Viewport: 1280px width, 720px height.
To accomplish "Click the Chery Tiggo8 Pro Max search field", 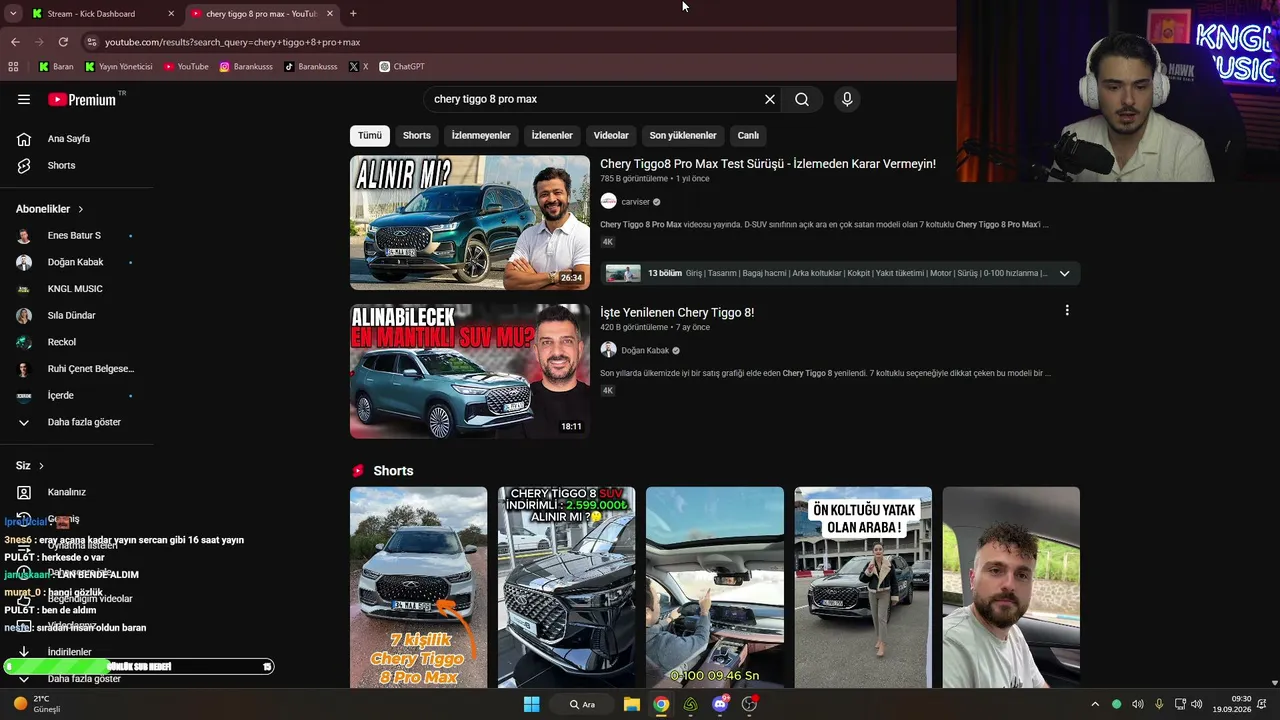I will coord(596,99).
